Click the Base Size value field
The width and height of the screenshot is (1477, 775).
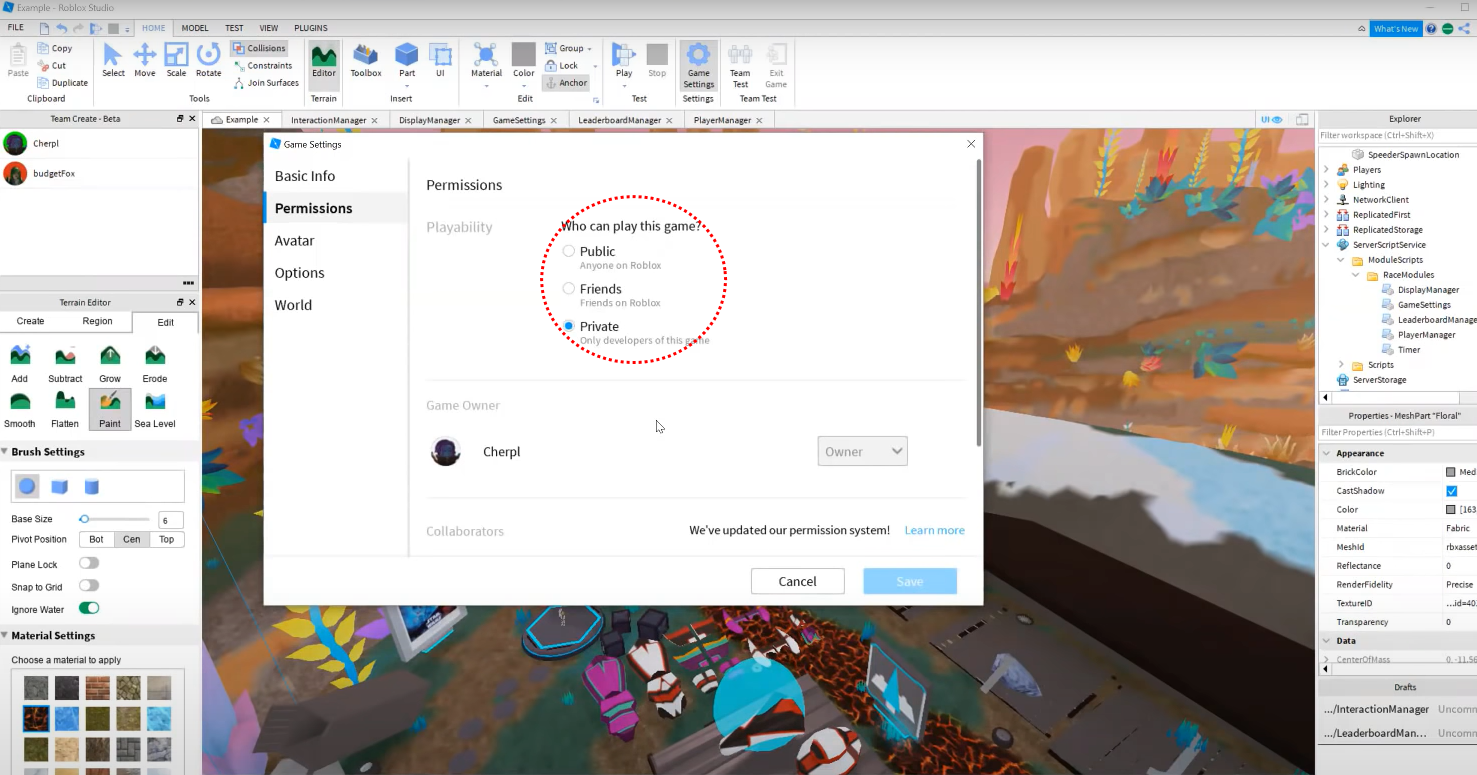pos(171,520)
